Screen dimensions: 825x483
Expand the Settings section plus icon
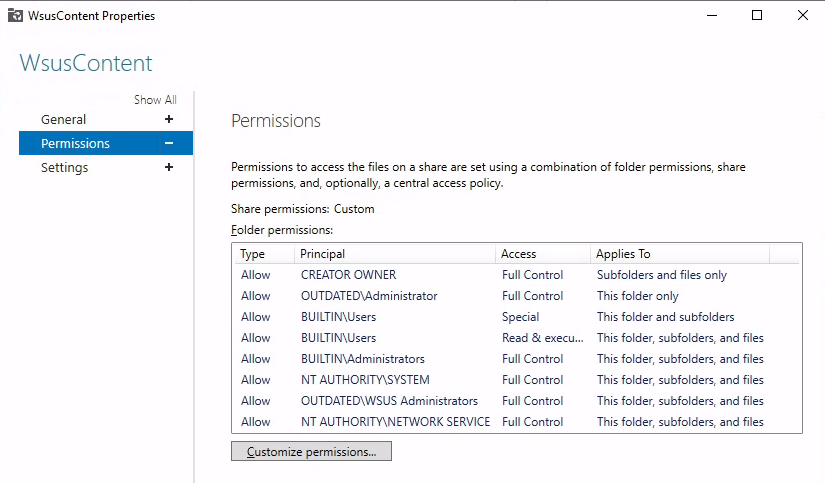pos(169,167)
